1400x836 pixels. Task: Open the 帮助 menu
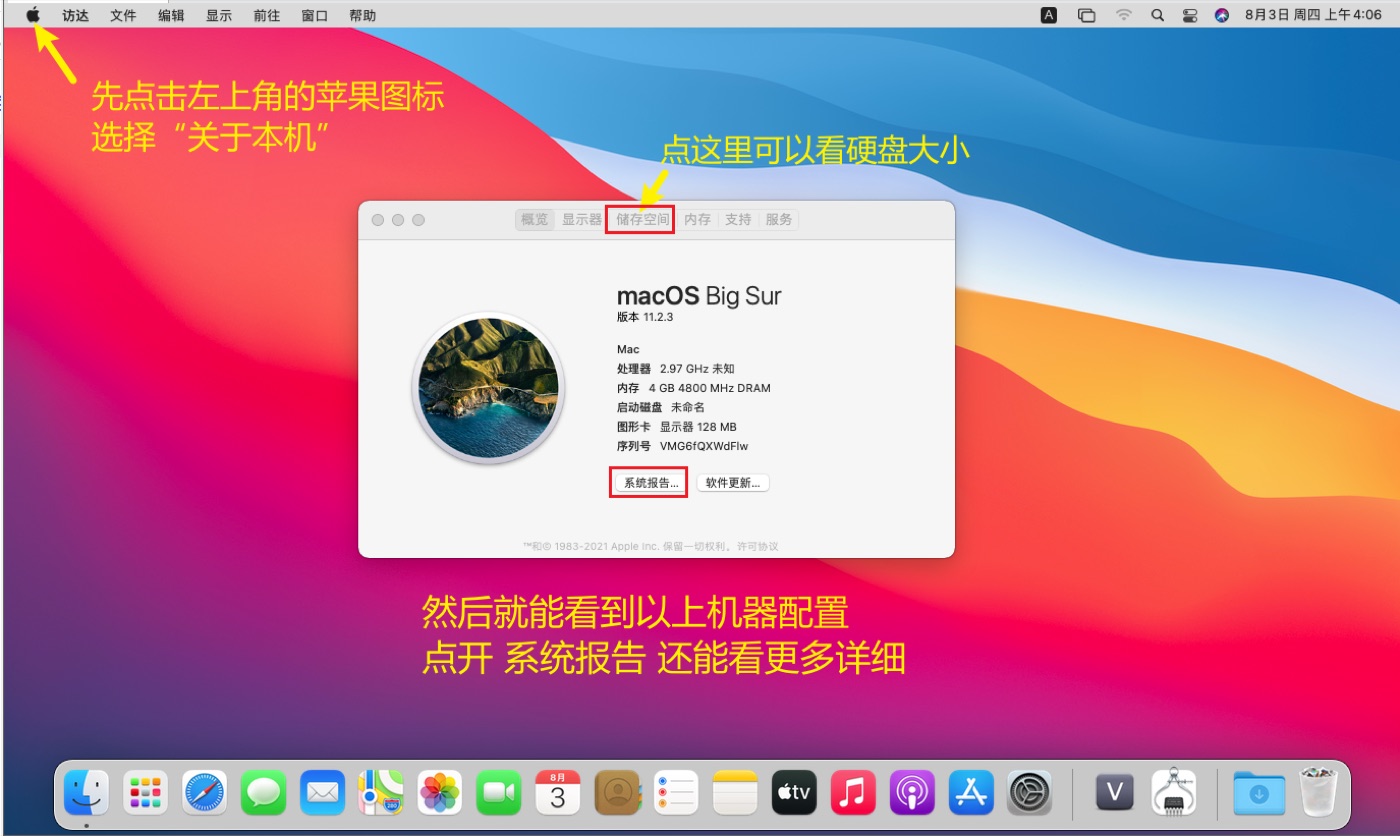[x=363, y=15]
